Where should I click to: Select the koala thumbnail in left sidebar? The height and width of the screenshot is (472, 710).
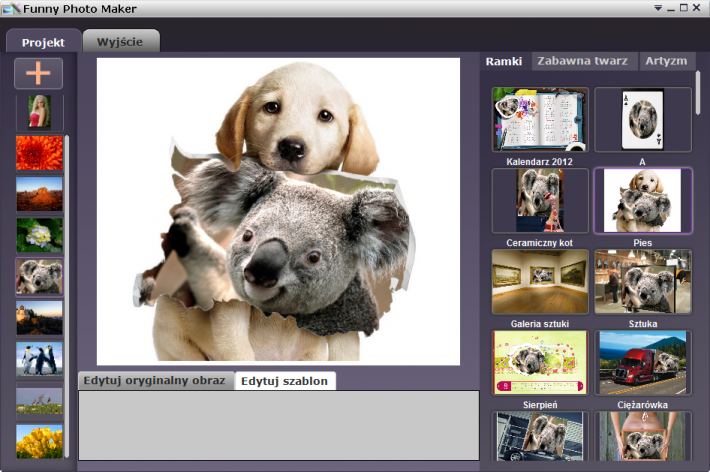click(39, 277)
